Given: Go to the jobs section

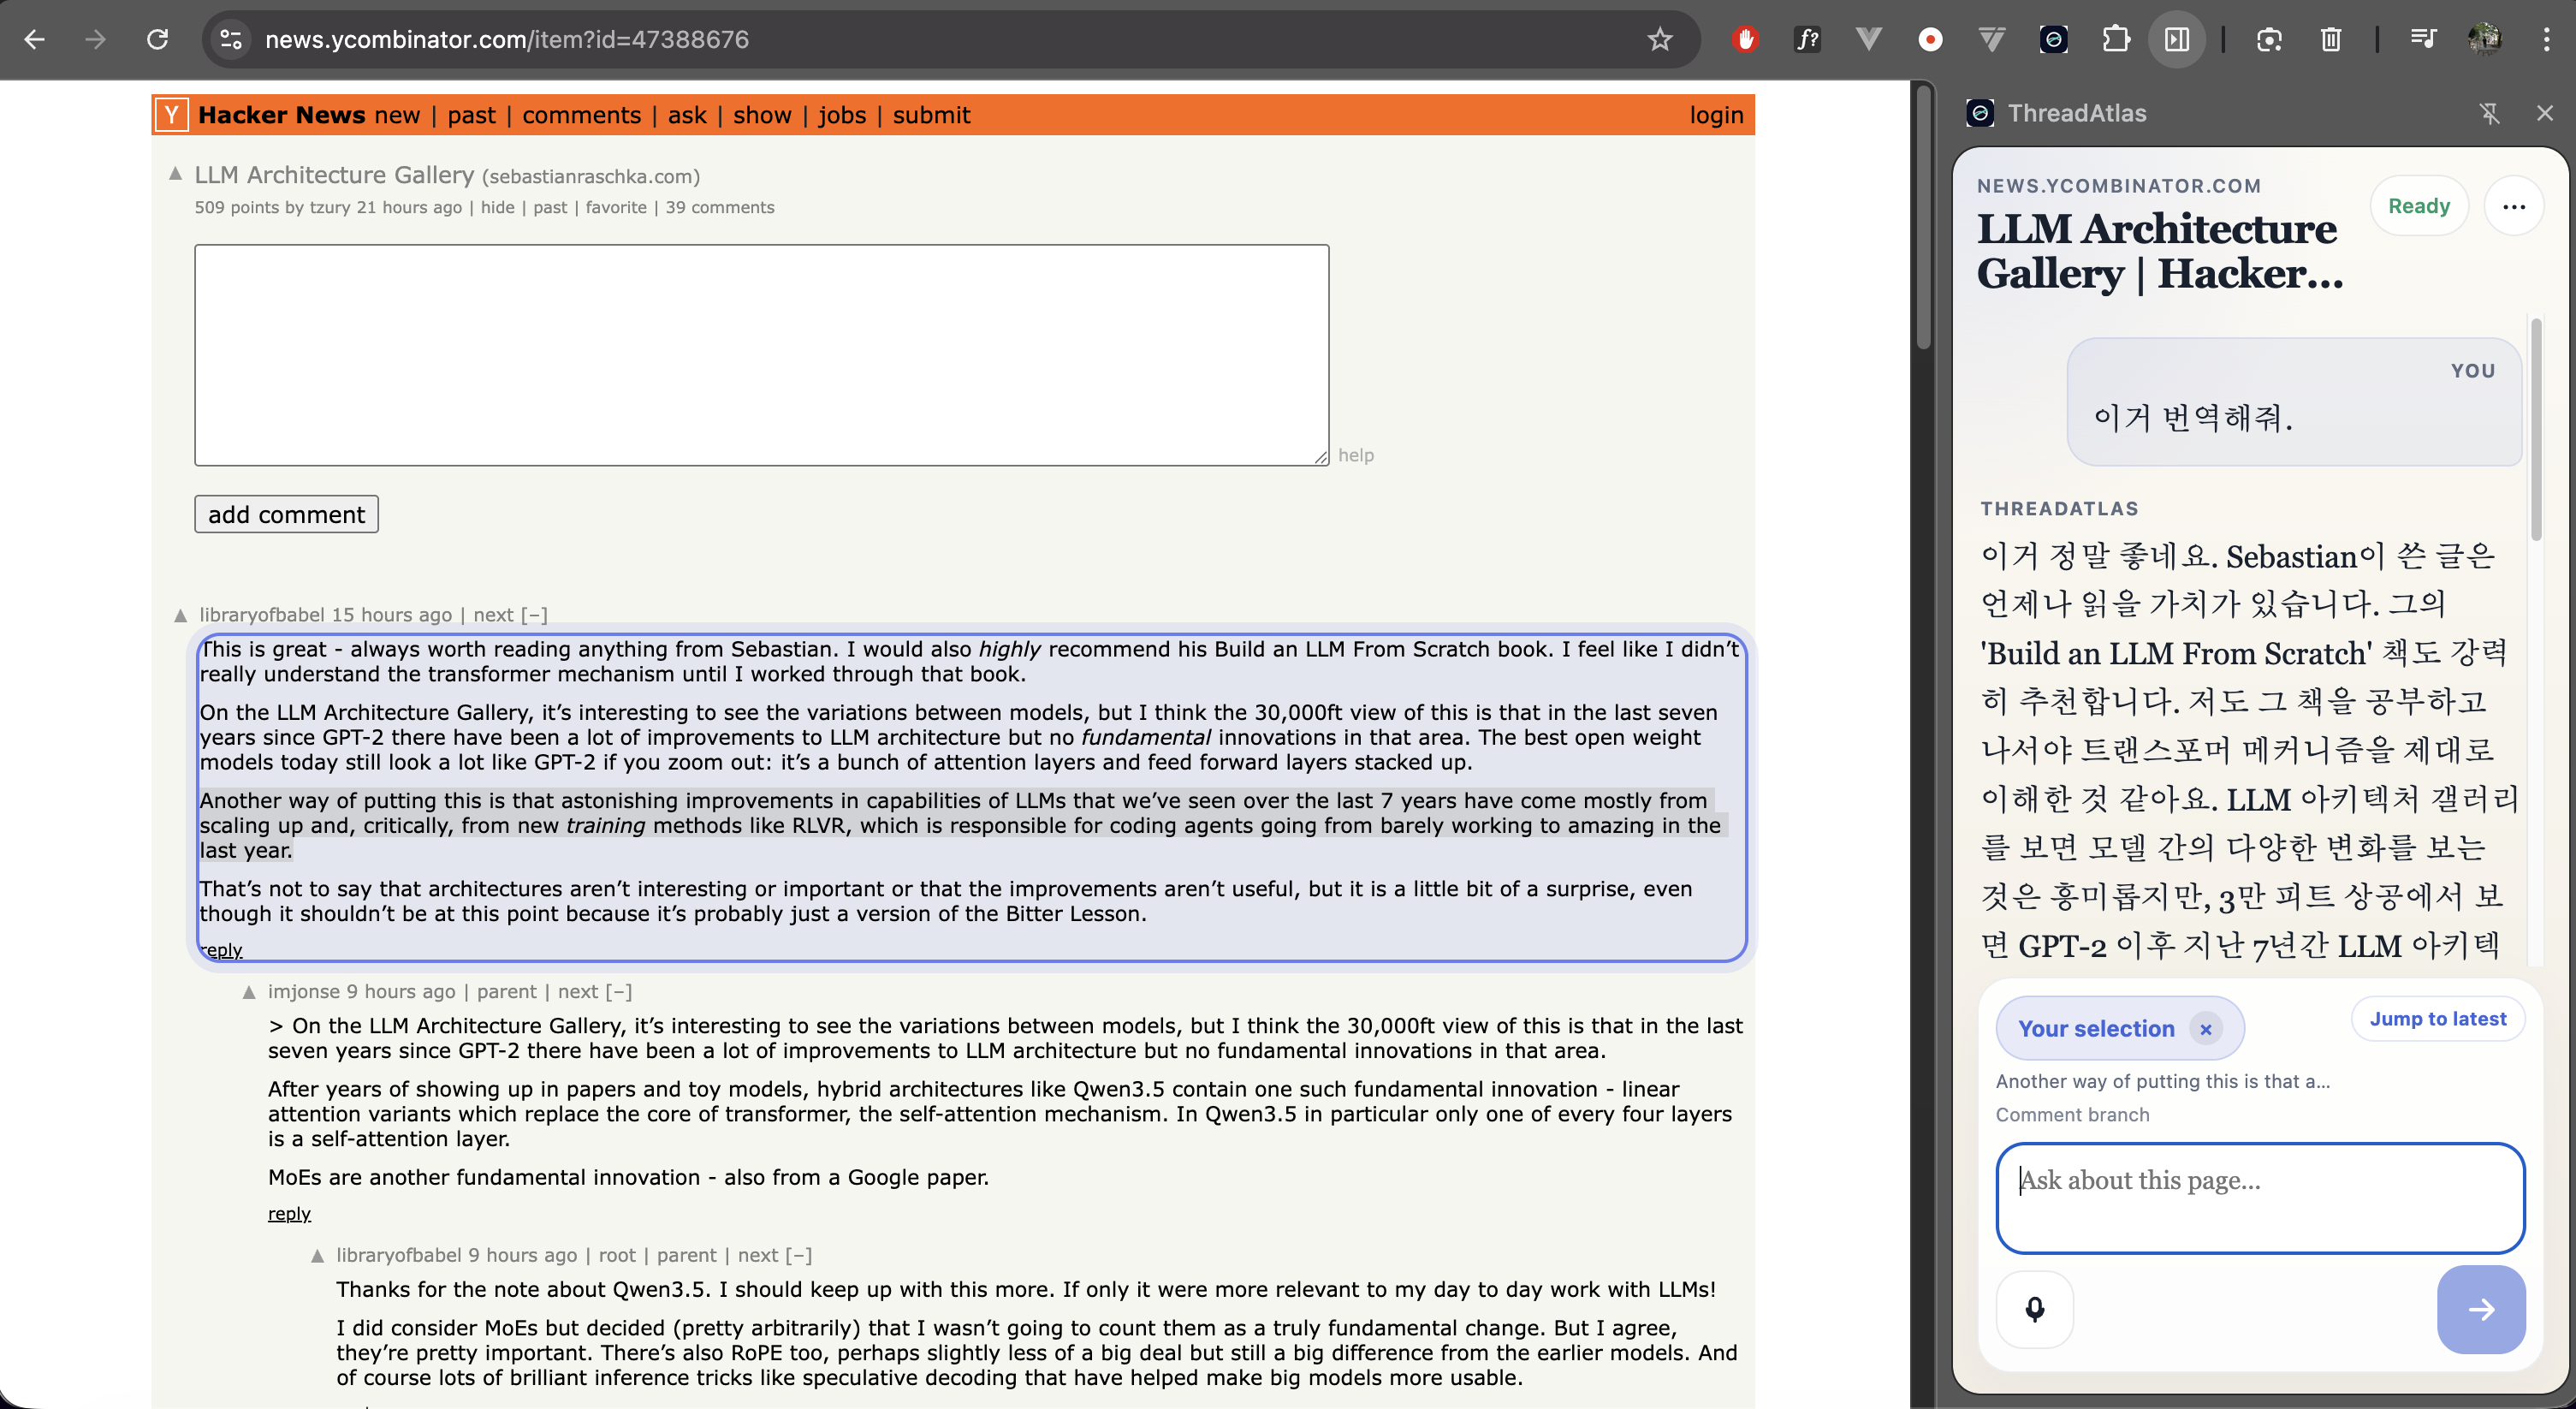Looking at the screenshot, I should (x=841, y=115).
